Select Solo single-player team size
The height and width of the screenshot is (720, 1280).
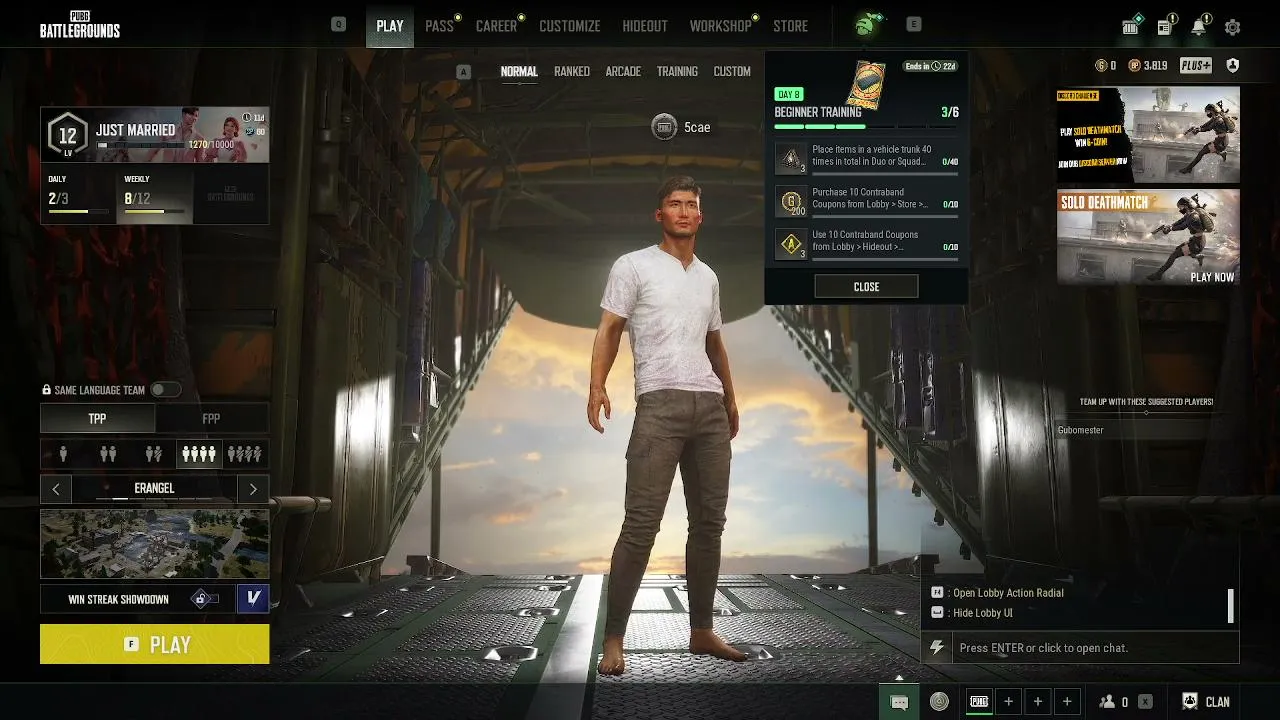(63, 454)
